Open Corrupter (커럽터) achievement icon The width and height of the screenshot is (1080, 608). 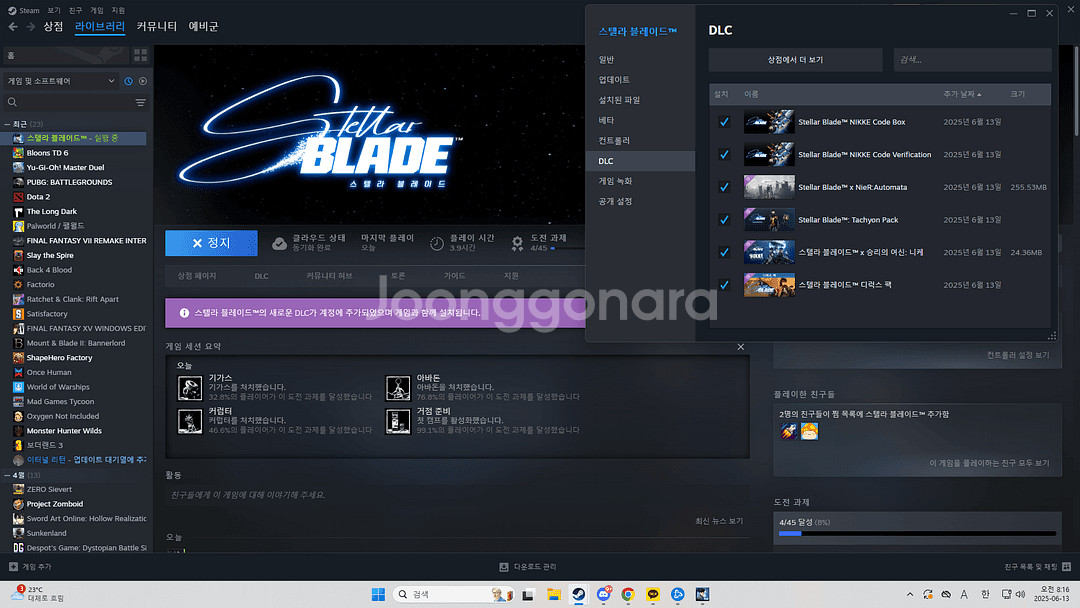[x=190, y=421]
